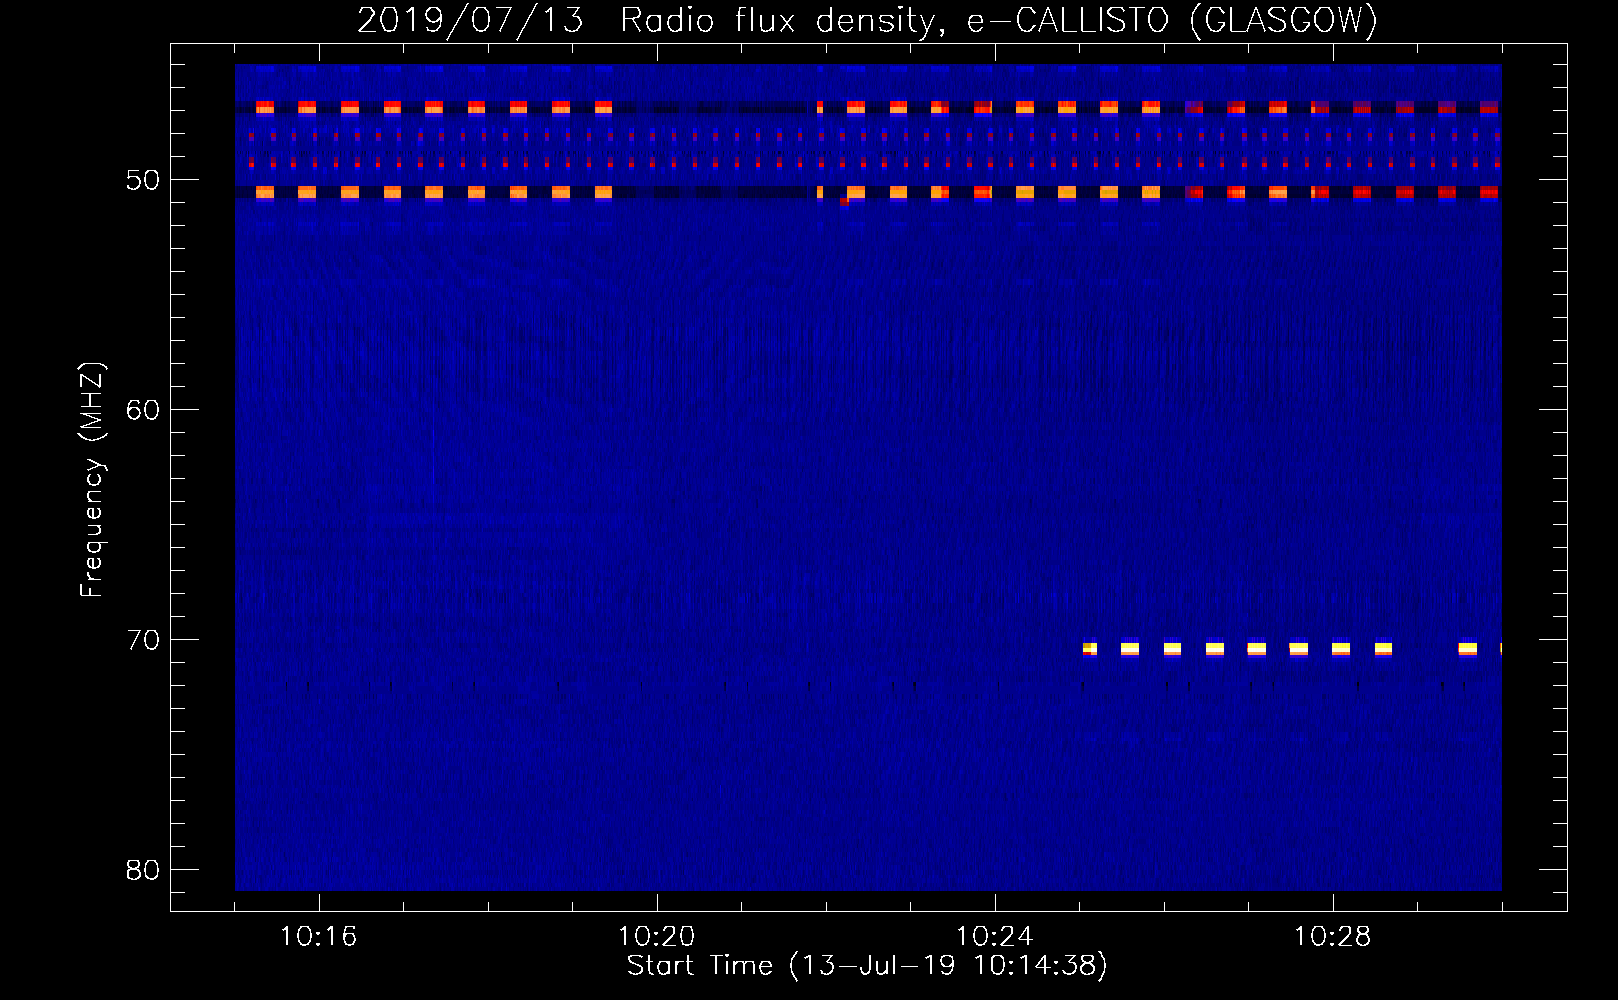Click the "Frequency (MHZ)" axis label
Viewport: 1618px width, 1000px height.
tap(92, 480)
